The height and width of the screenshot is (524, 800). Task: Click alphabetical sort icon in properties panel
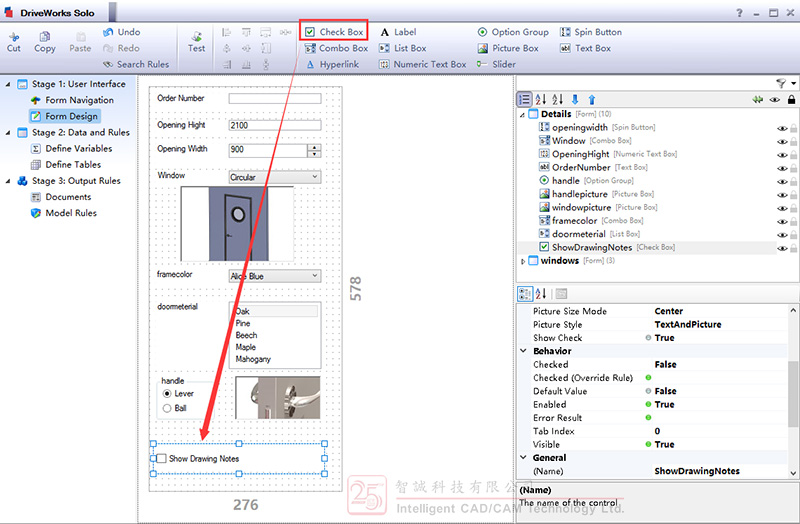click(x=541, y=294)
